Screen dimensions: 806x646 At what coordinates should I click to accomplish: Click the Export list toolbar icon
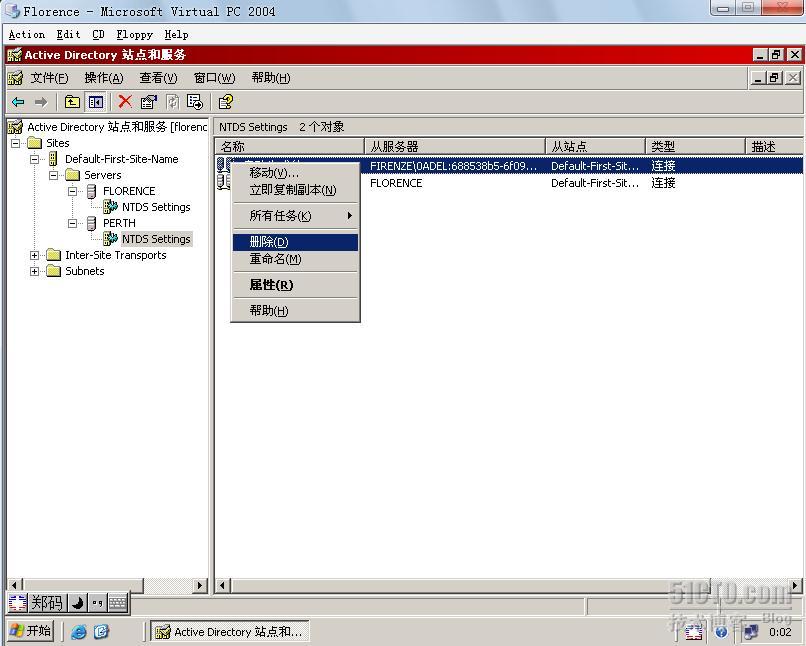tap(195, 102)
